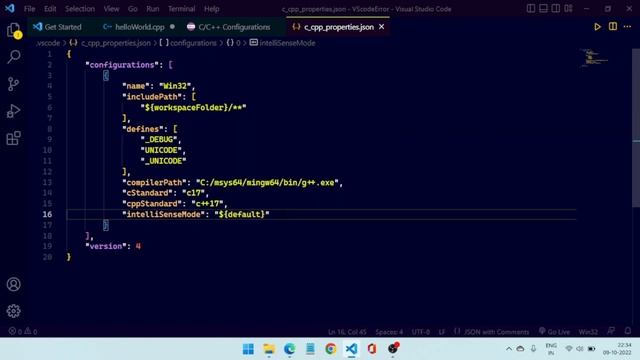Click the "compilerPath" key text
The width and height of the screenshot is (640, 360).
(154, 182)
